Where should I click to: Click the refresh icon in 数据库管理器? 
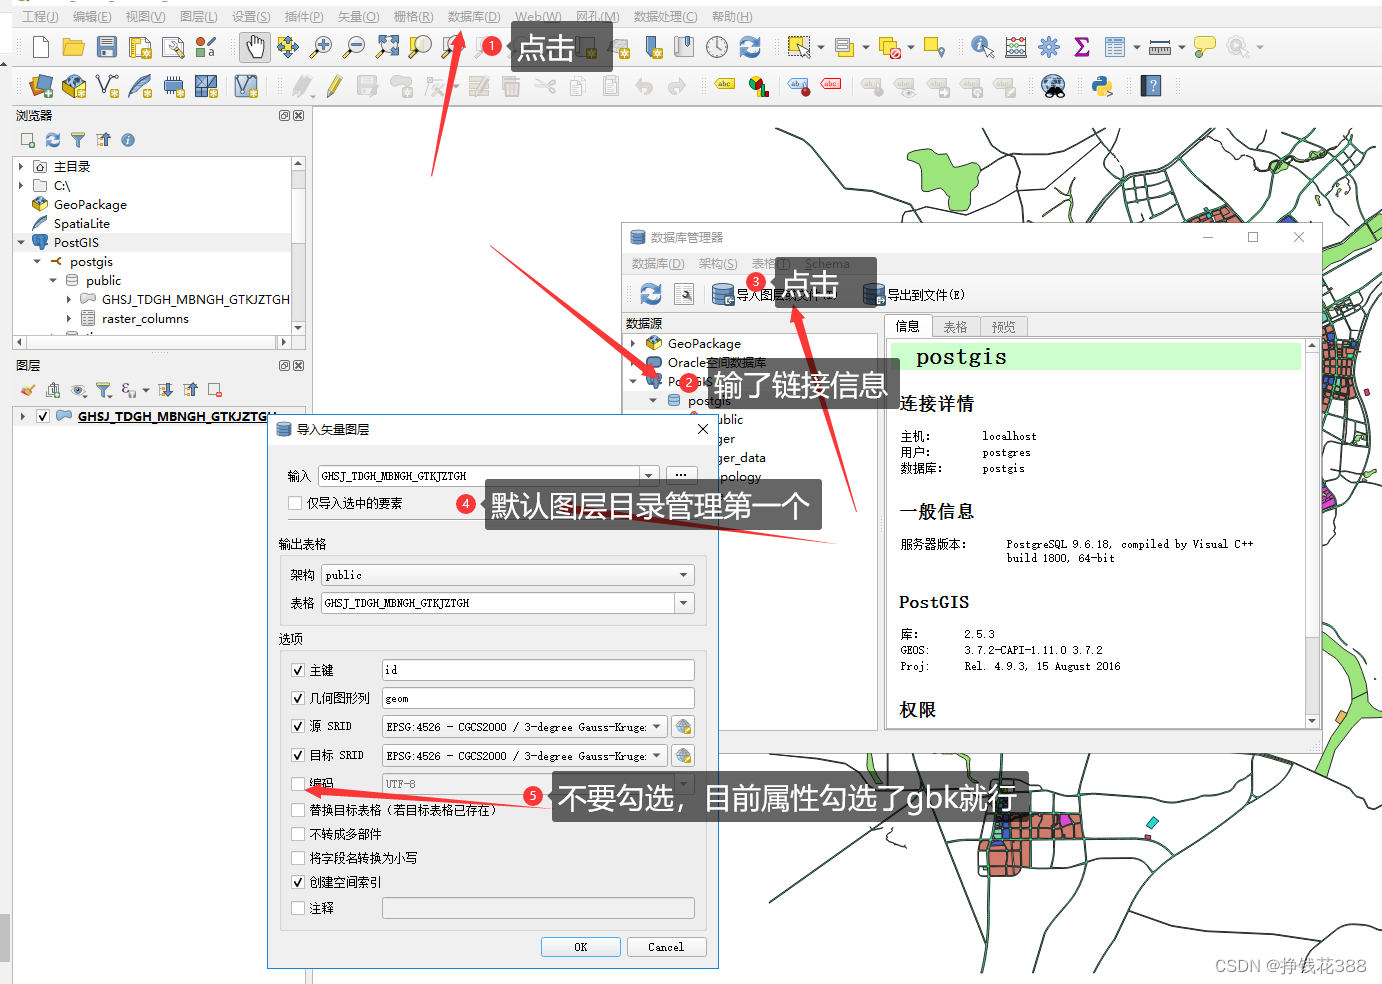tap(651, 293)
